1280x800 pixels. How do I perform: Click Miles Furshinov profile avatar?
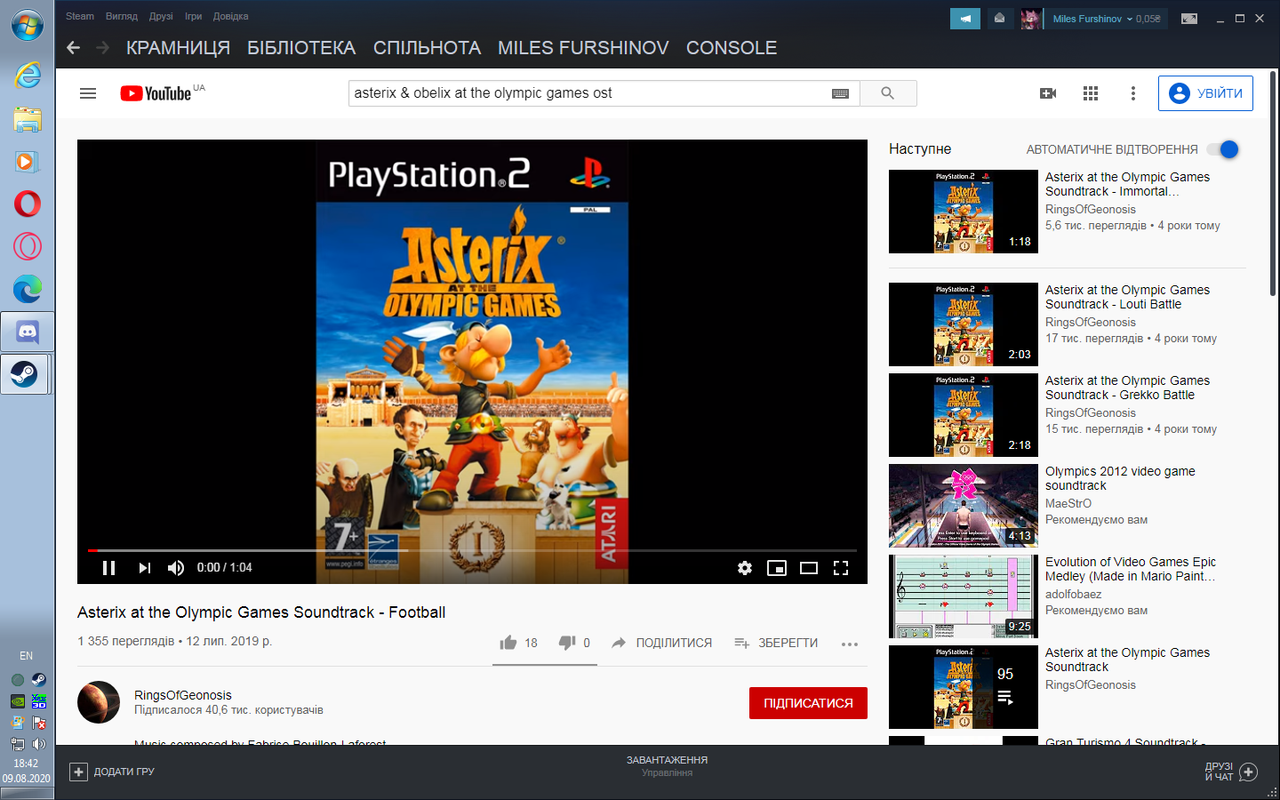1030,19
